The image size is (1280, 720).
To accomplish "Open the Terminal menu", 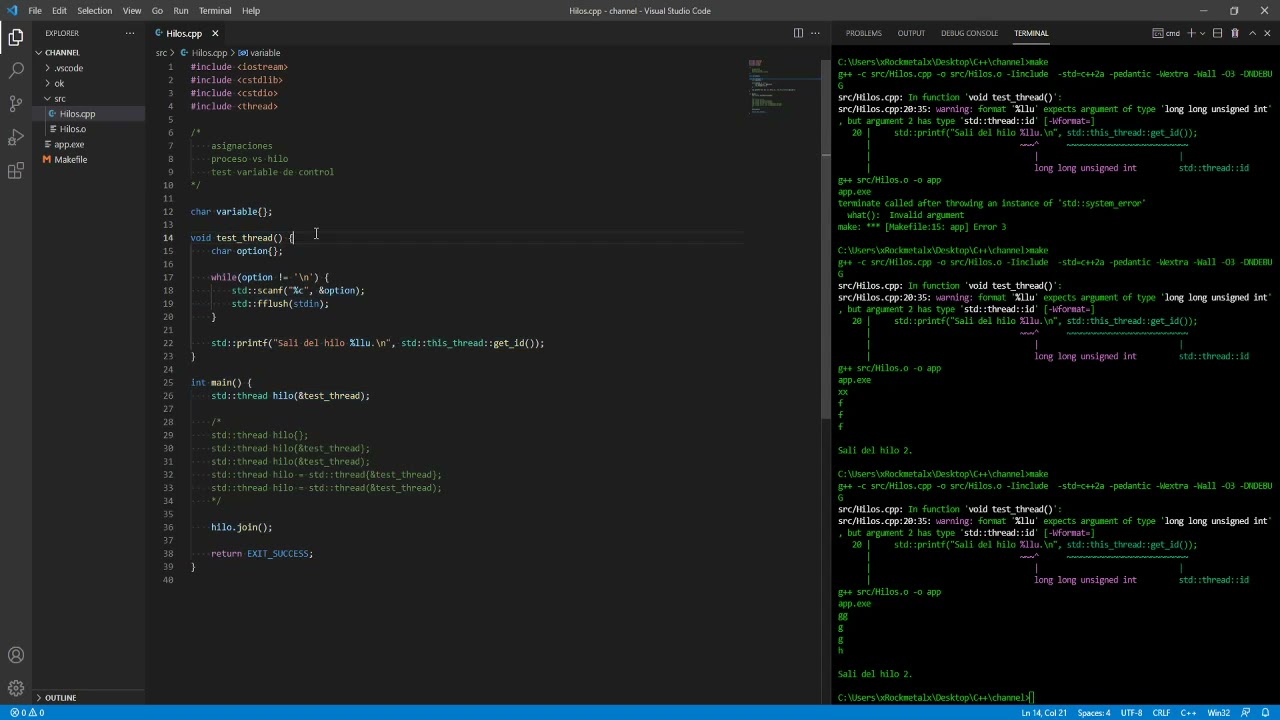I will click(x=215, y=11).
